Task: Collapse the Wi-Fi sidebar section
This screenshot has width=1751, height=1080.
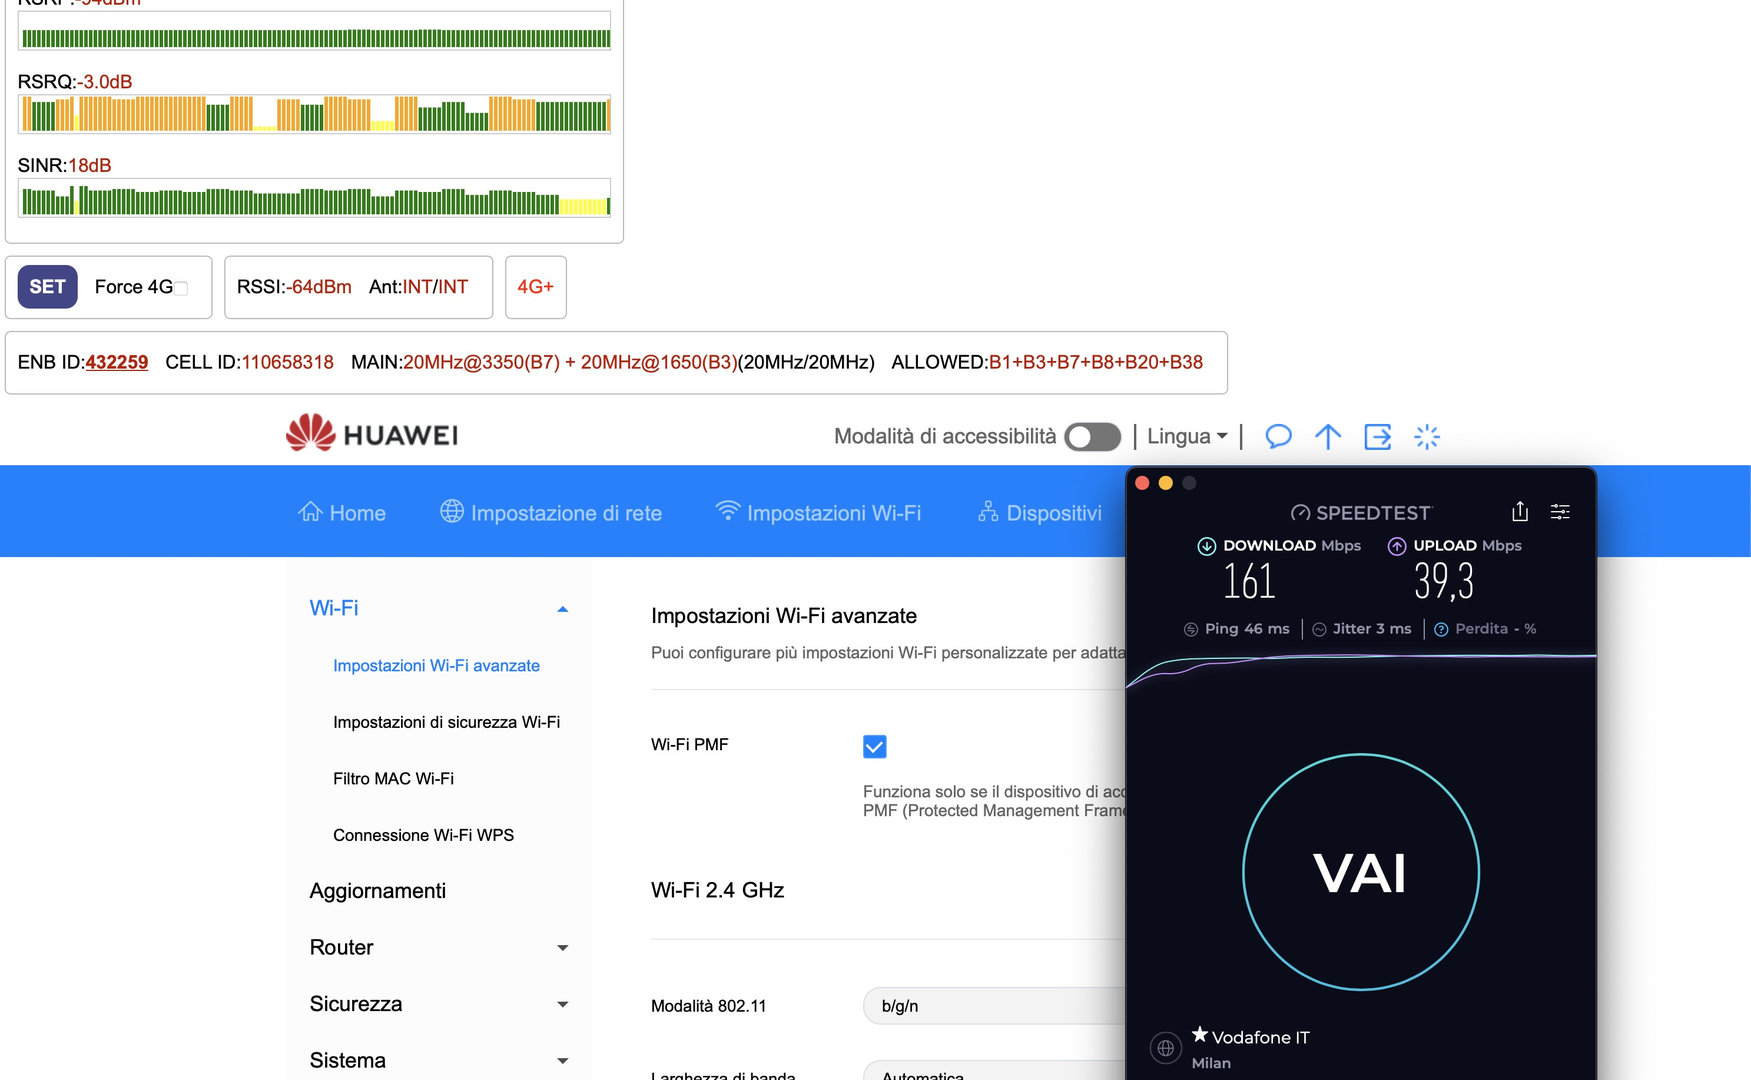Action: click(x=562, y=609)
